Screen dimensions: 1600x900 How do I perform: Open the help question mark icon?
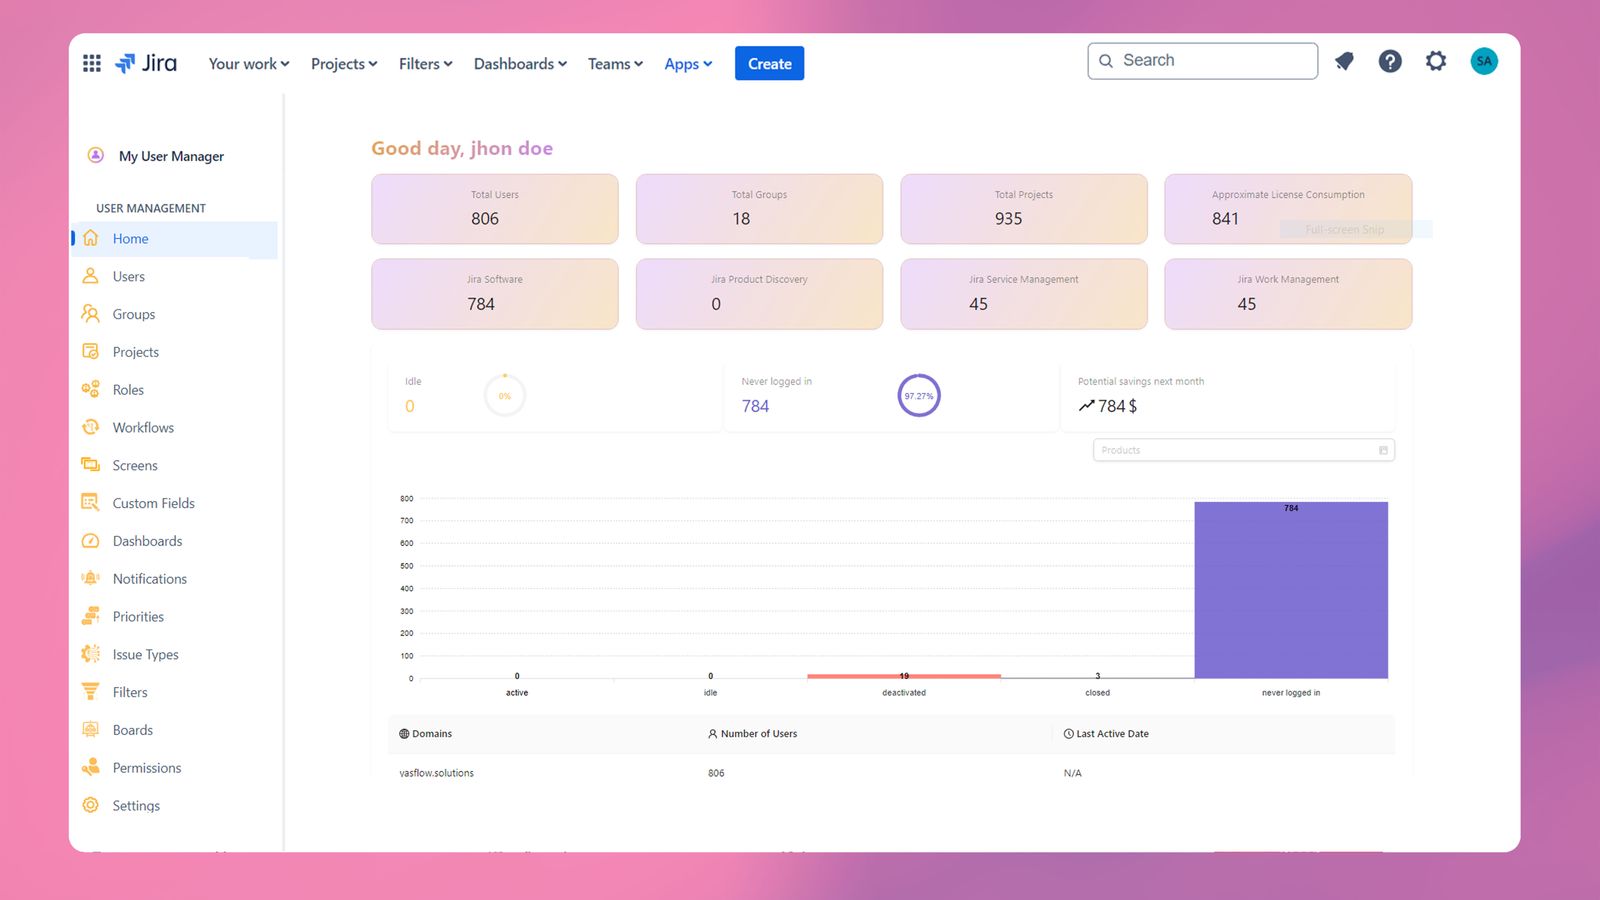click(1390, 62)
